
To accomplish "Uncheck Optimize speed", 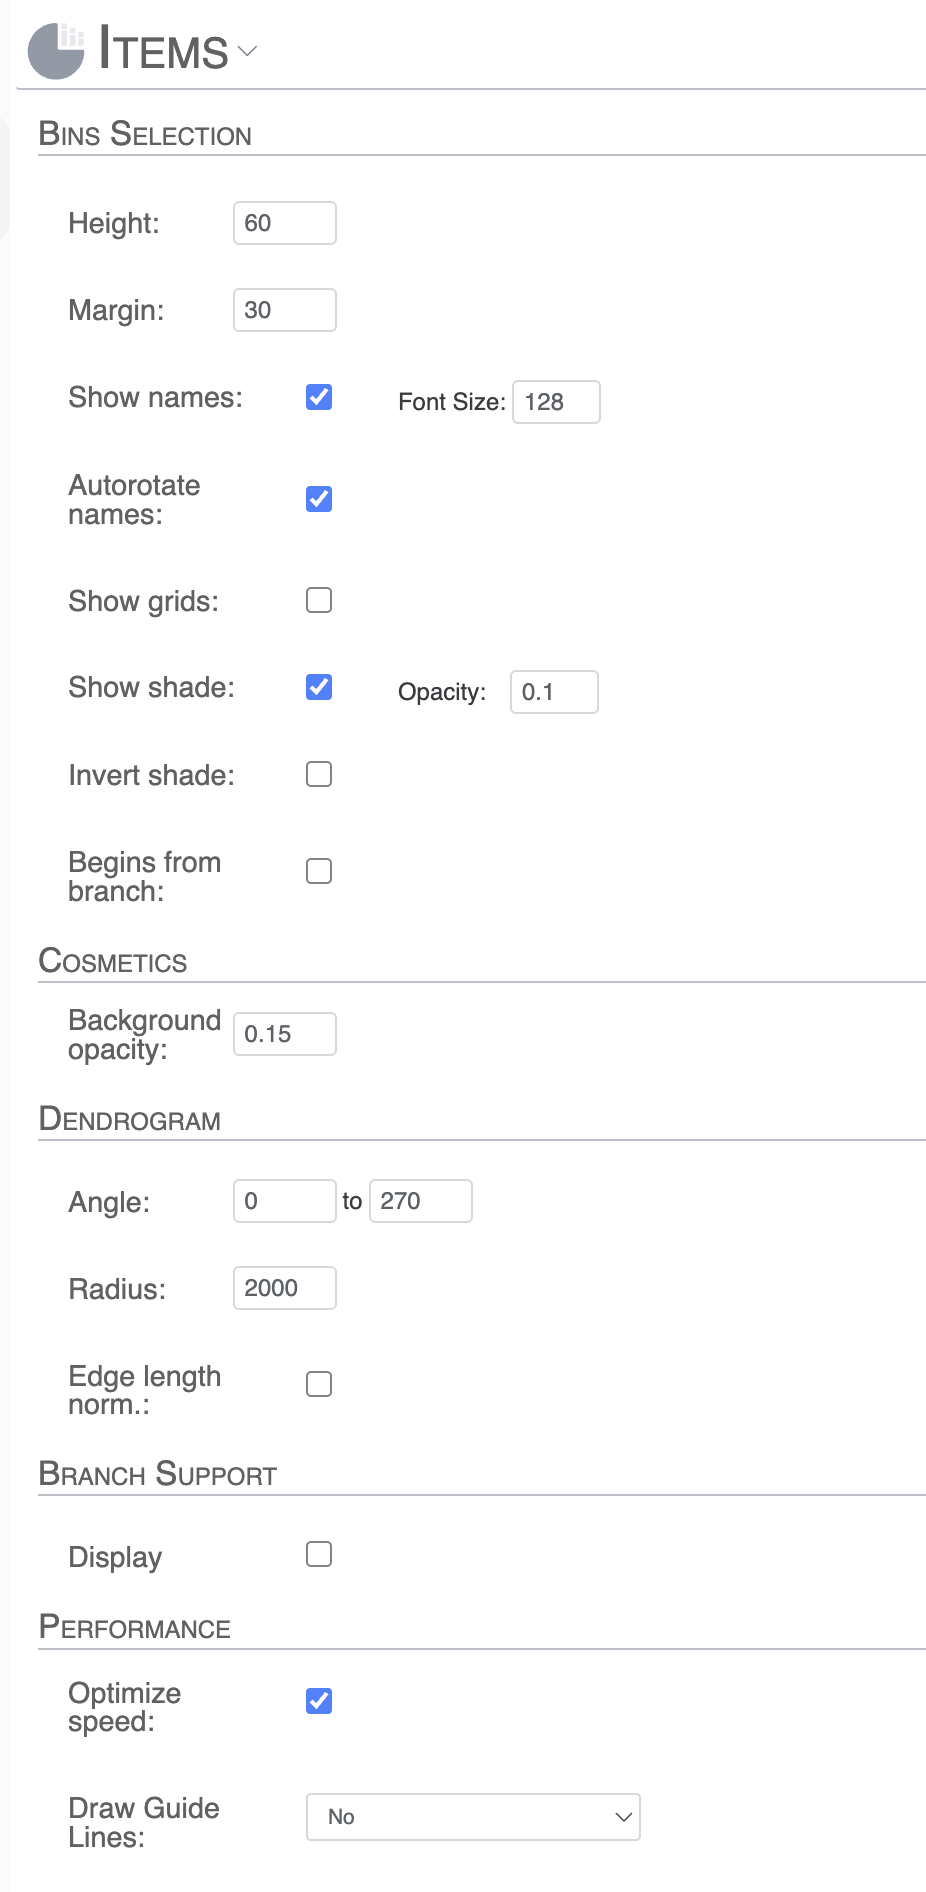I will (x=318, y=1700).
